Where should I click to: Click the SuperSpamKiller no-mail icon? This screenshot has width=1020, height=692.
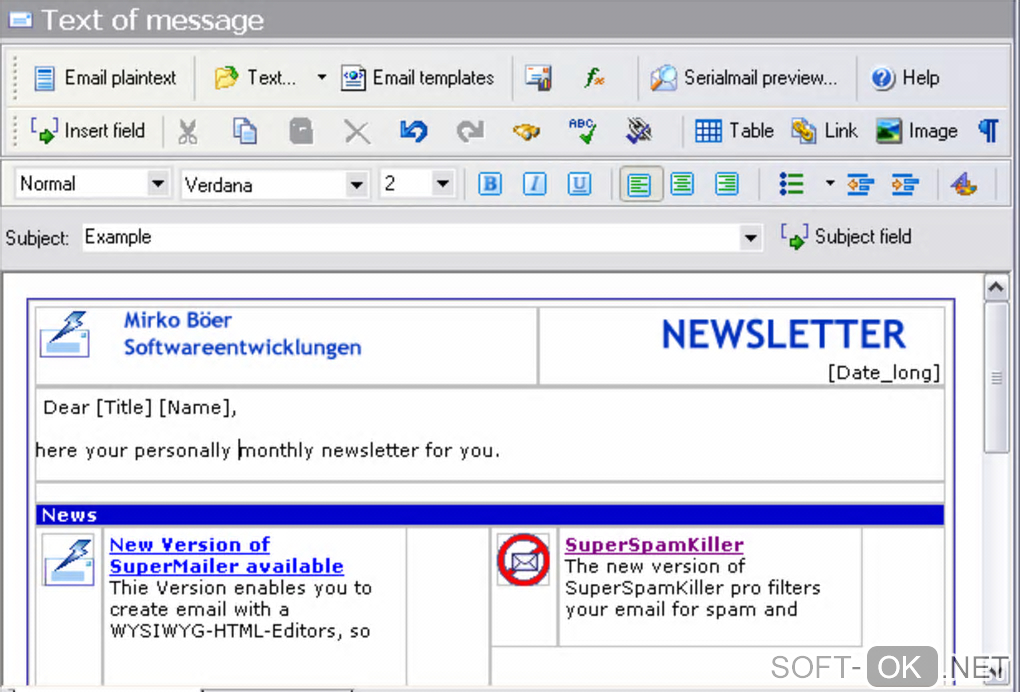[x=524, y=559]
